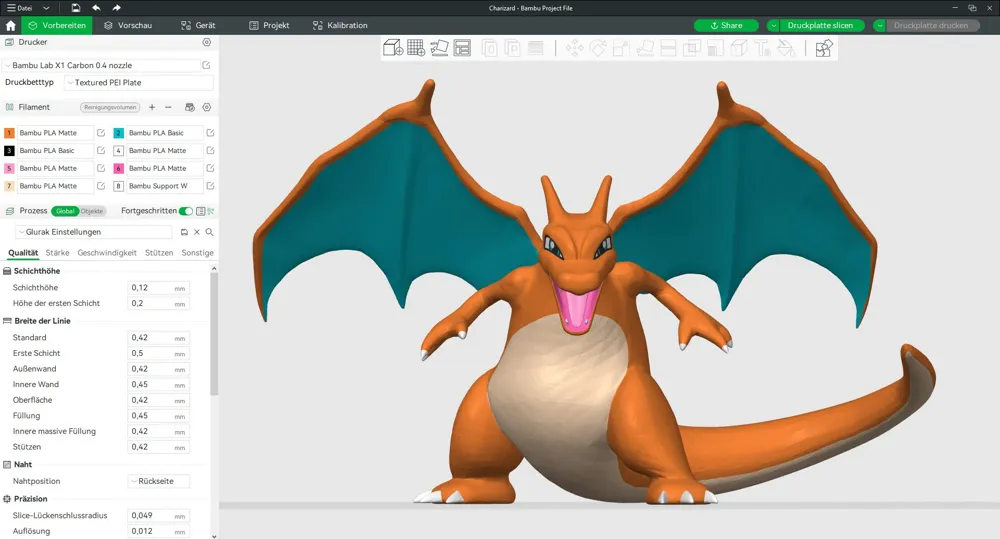1000x539 pixels.
Task: Open the printer preset dropdown
Action: (x=102, y=65)
